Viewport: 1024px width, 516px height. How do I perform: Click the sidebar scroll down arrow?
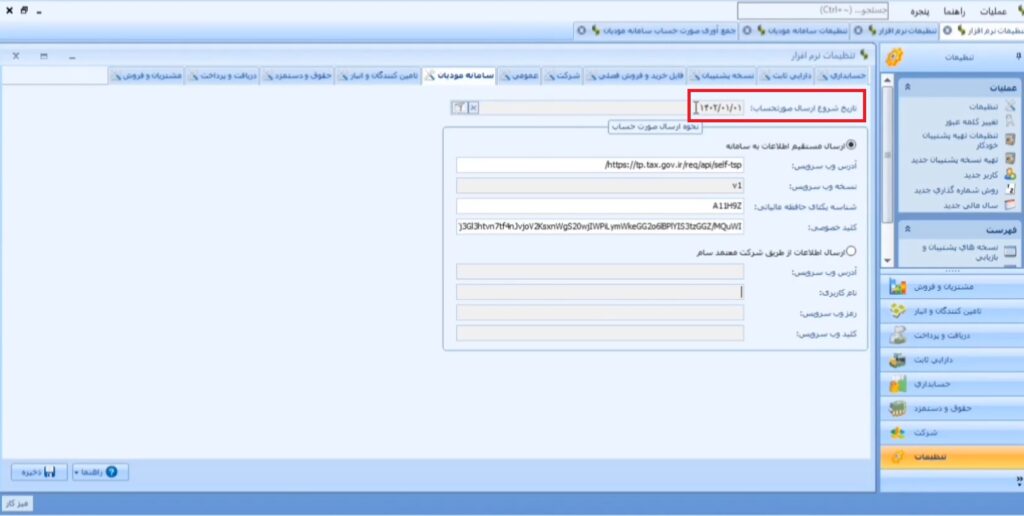[887, 261]
